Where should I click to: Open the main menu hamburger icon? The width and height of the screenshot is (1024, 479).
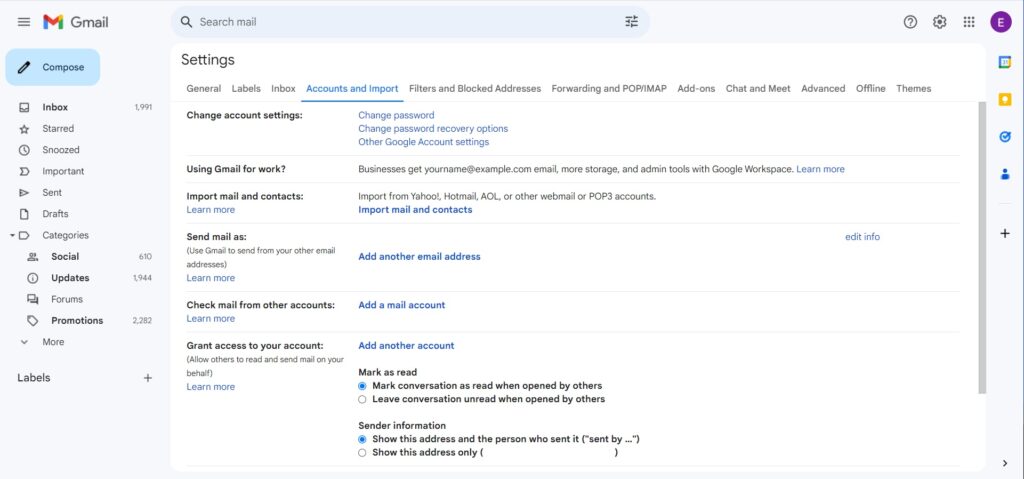(24, 22)
